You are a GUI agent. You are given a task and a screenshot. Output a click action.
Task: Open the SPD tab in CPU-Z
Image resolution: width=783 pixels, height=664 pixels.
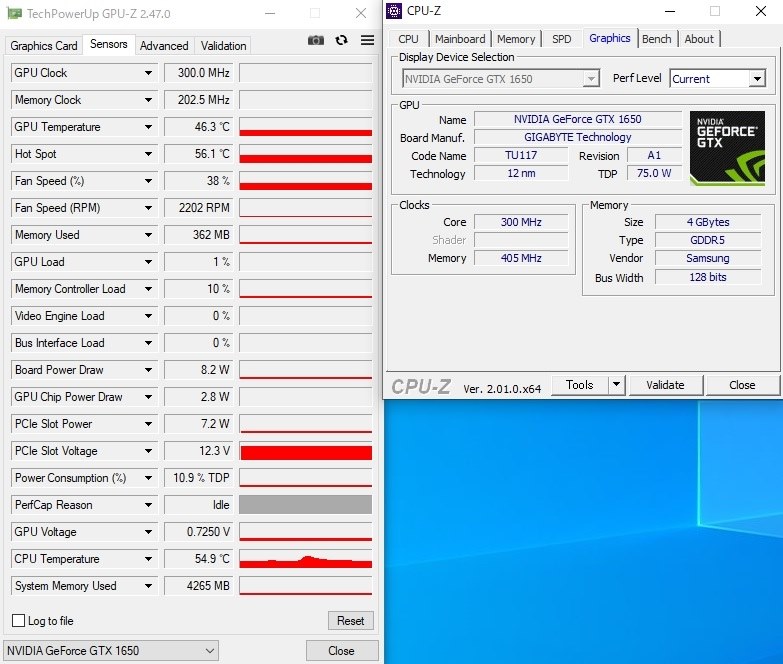point(562,39)
